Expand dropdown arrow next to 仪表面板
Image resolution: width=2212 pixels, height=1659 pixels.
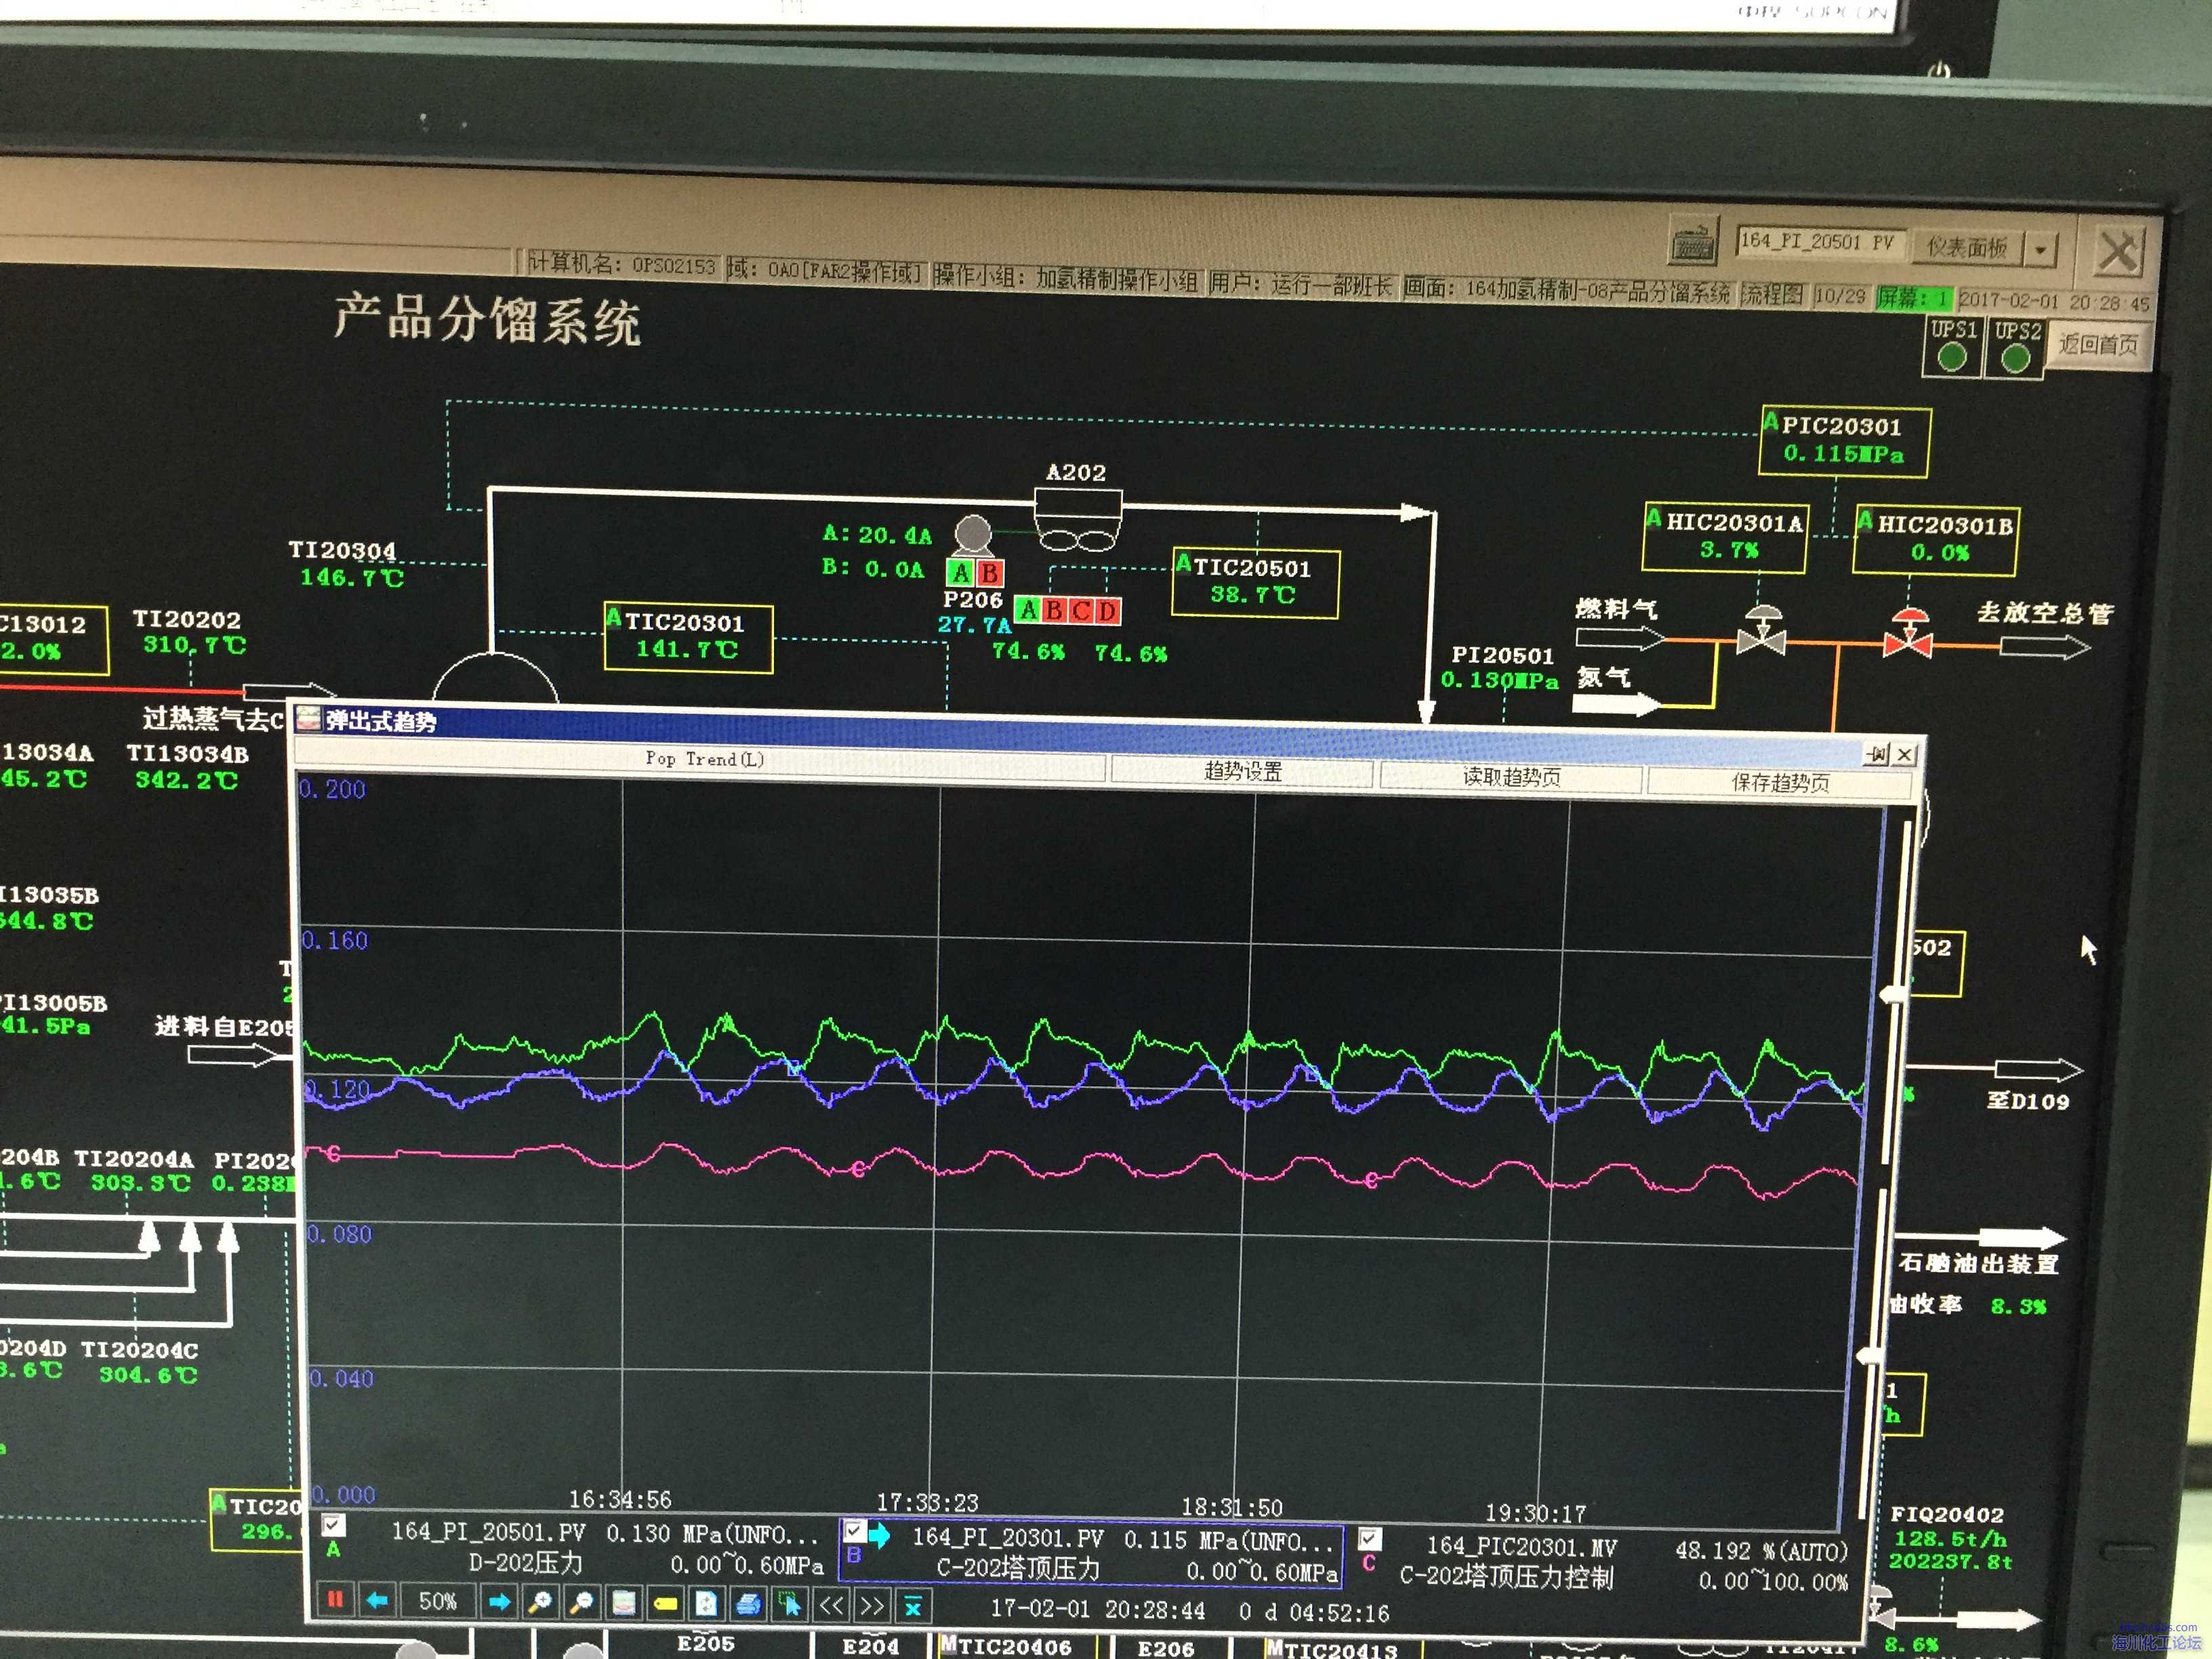(x=2040, y=249)
